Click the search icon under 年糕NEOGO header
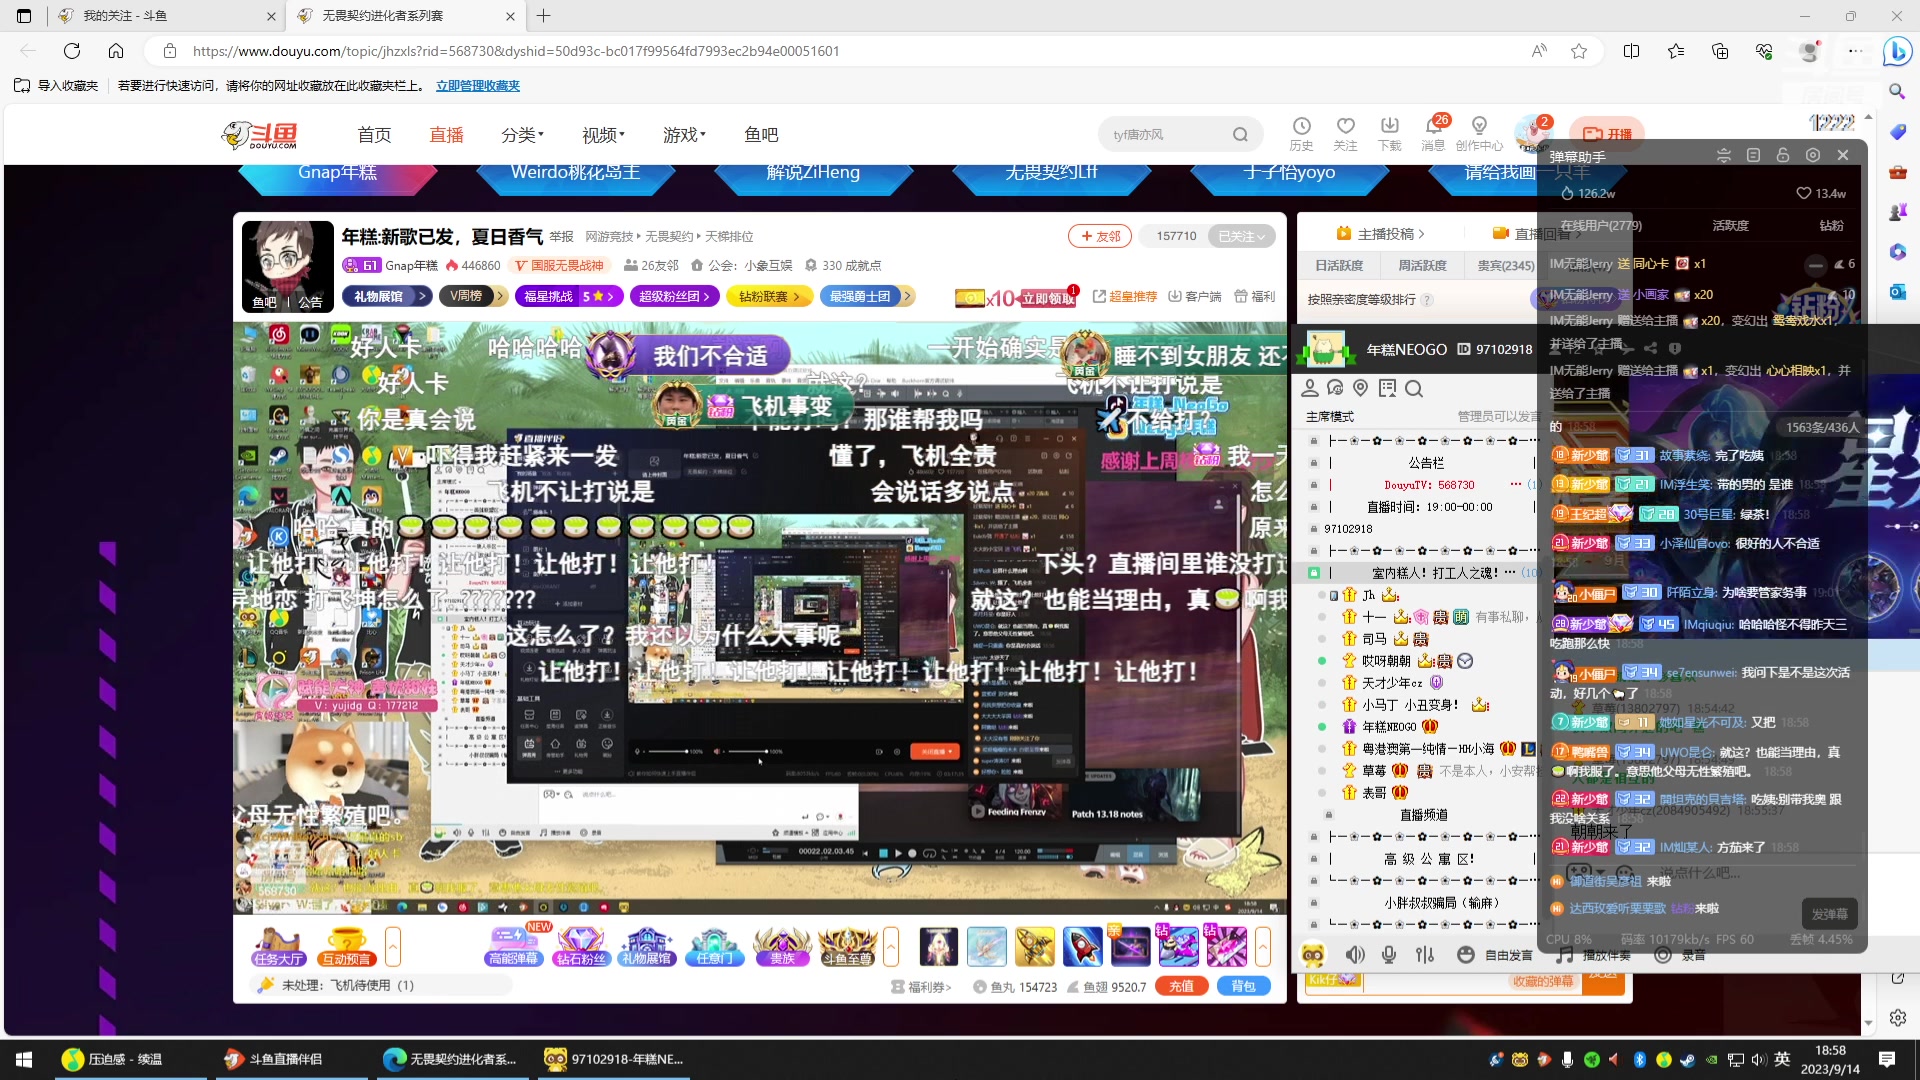Image resolution: width=1920 pixels, height=1080 pixels. point(1413,388)
